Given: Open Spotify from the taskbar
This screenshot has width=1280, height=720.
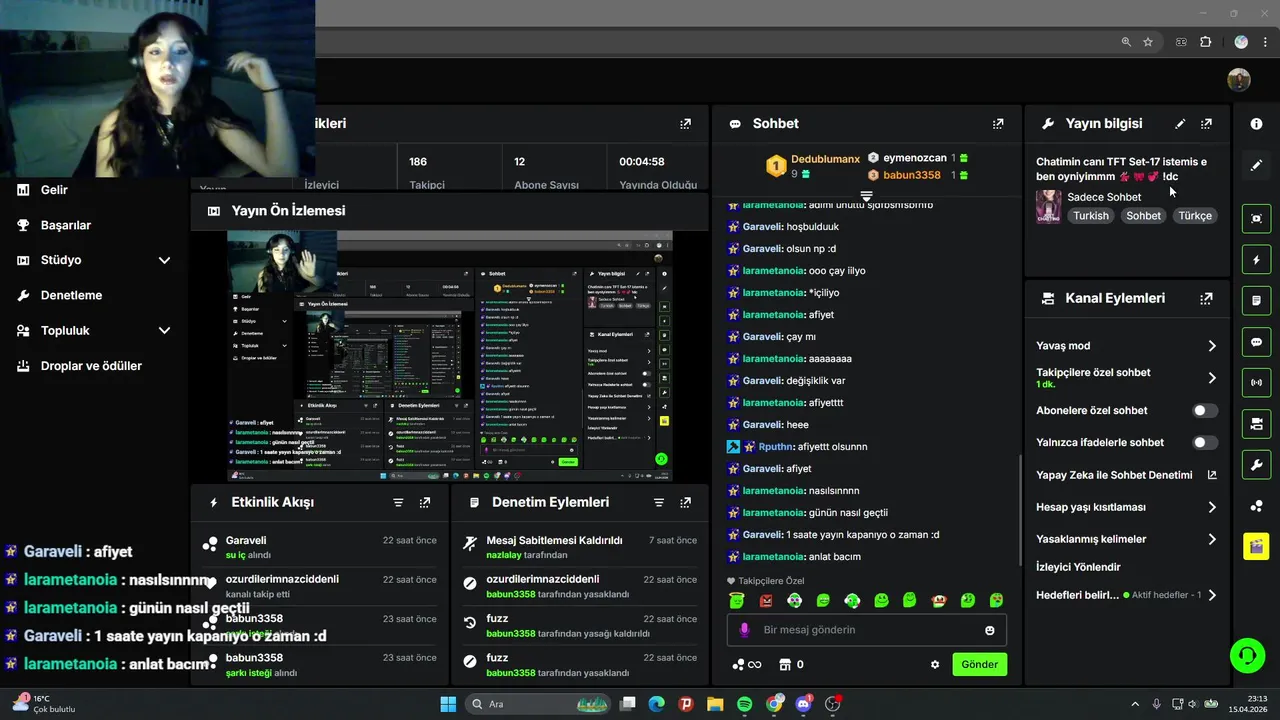Looking at the screenshot, I should (745, 704).
